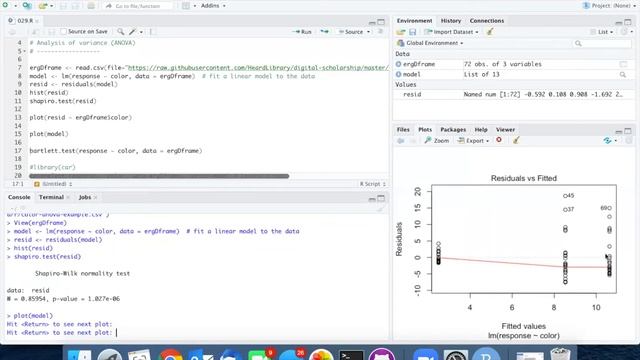Create a new project from the toolbar
The image size is (640, 360).
click(x=27, y=6)
